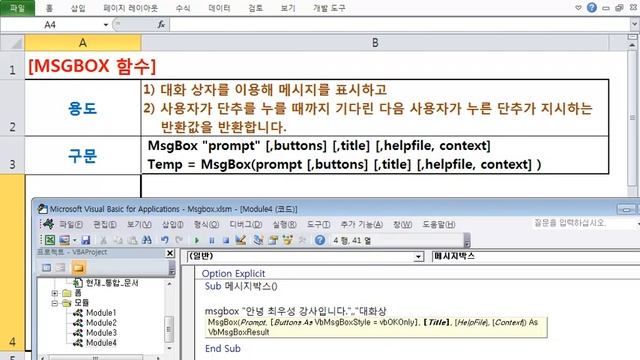Click the VBA help blue question mark icon
Screen dimensions: 640x360
[x=320, y=240]
